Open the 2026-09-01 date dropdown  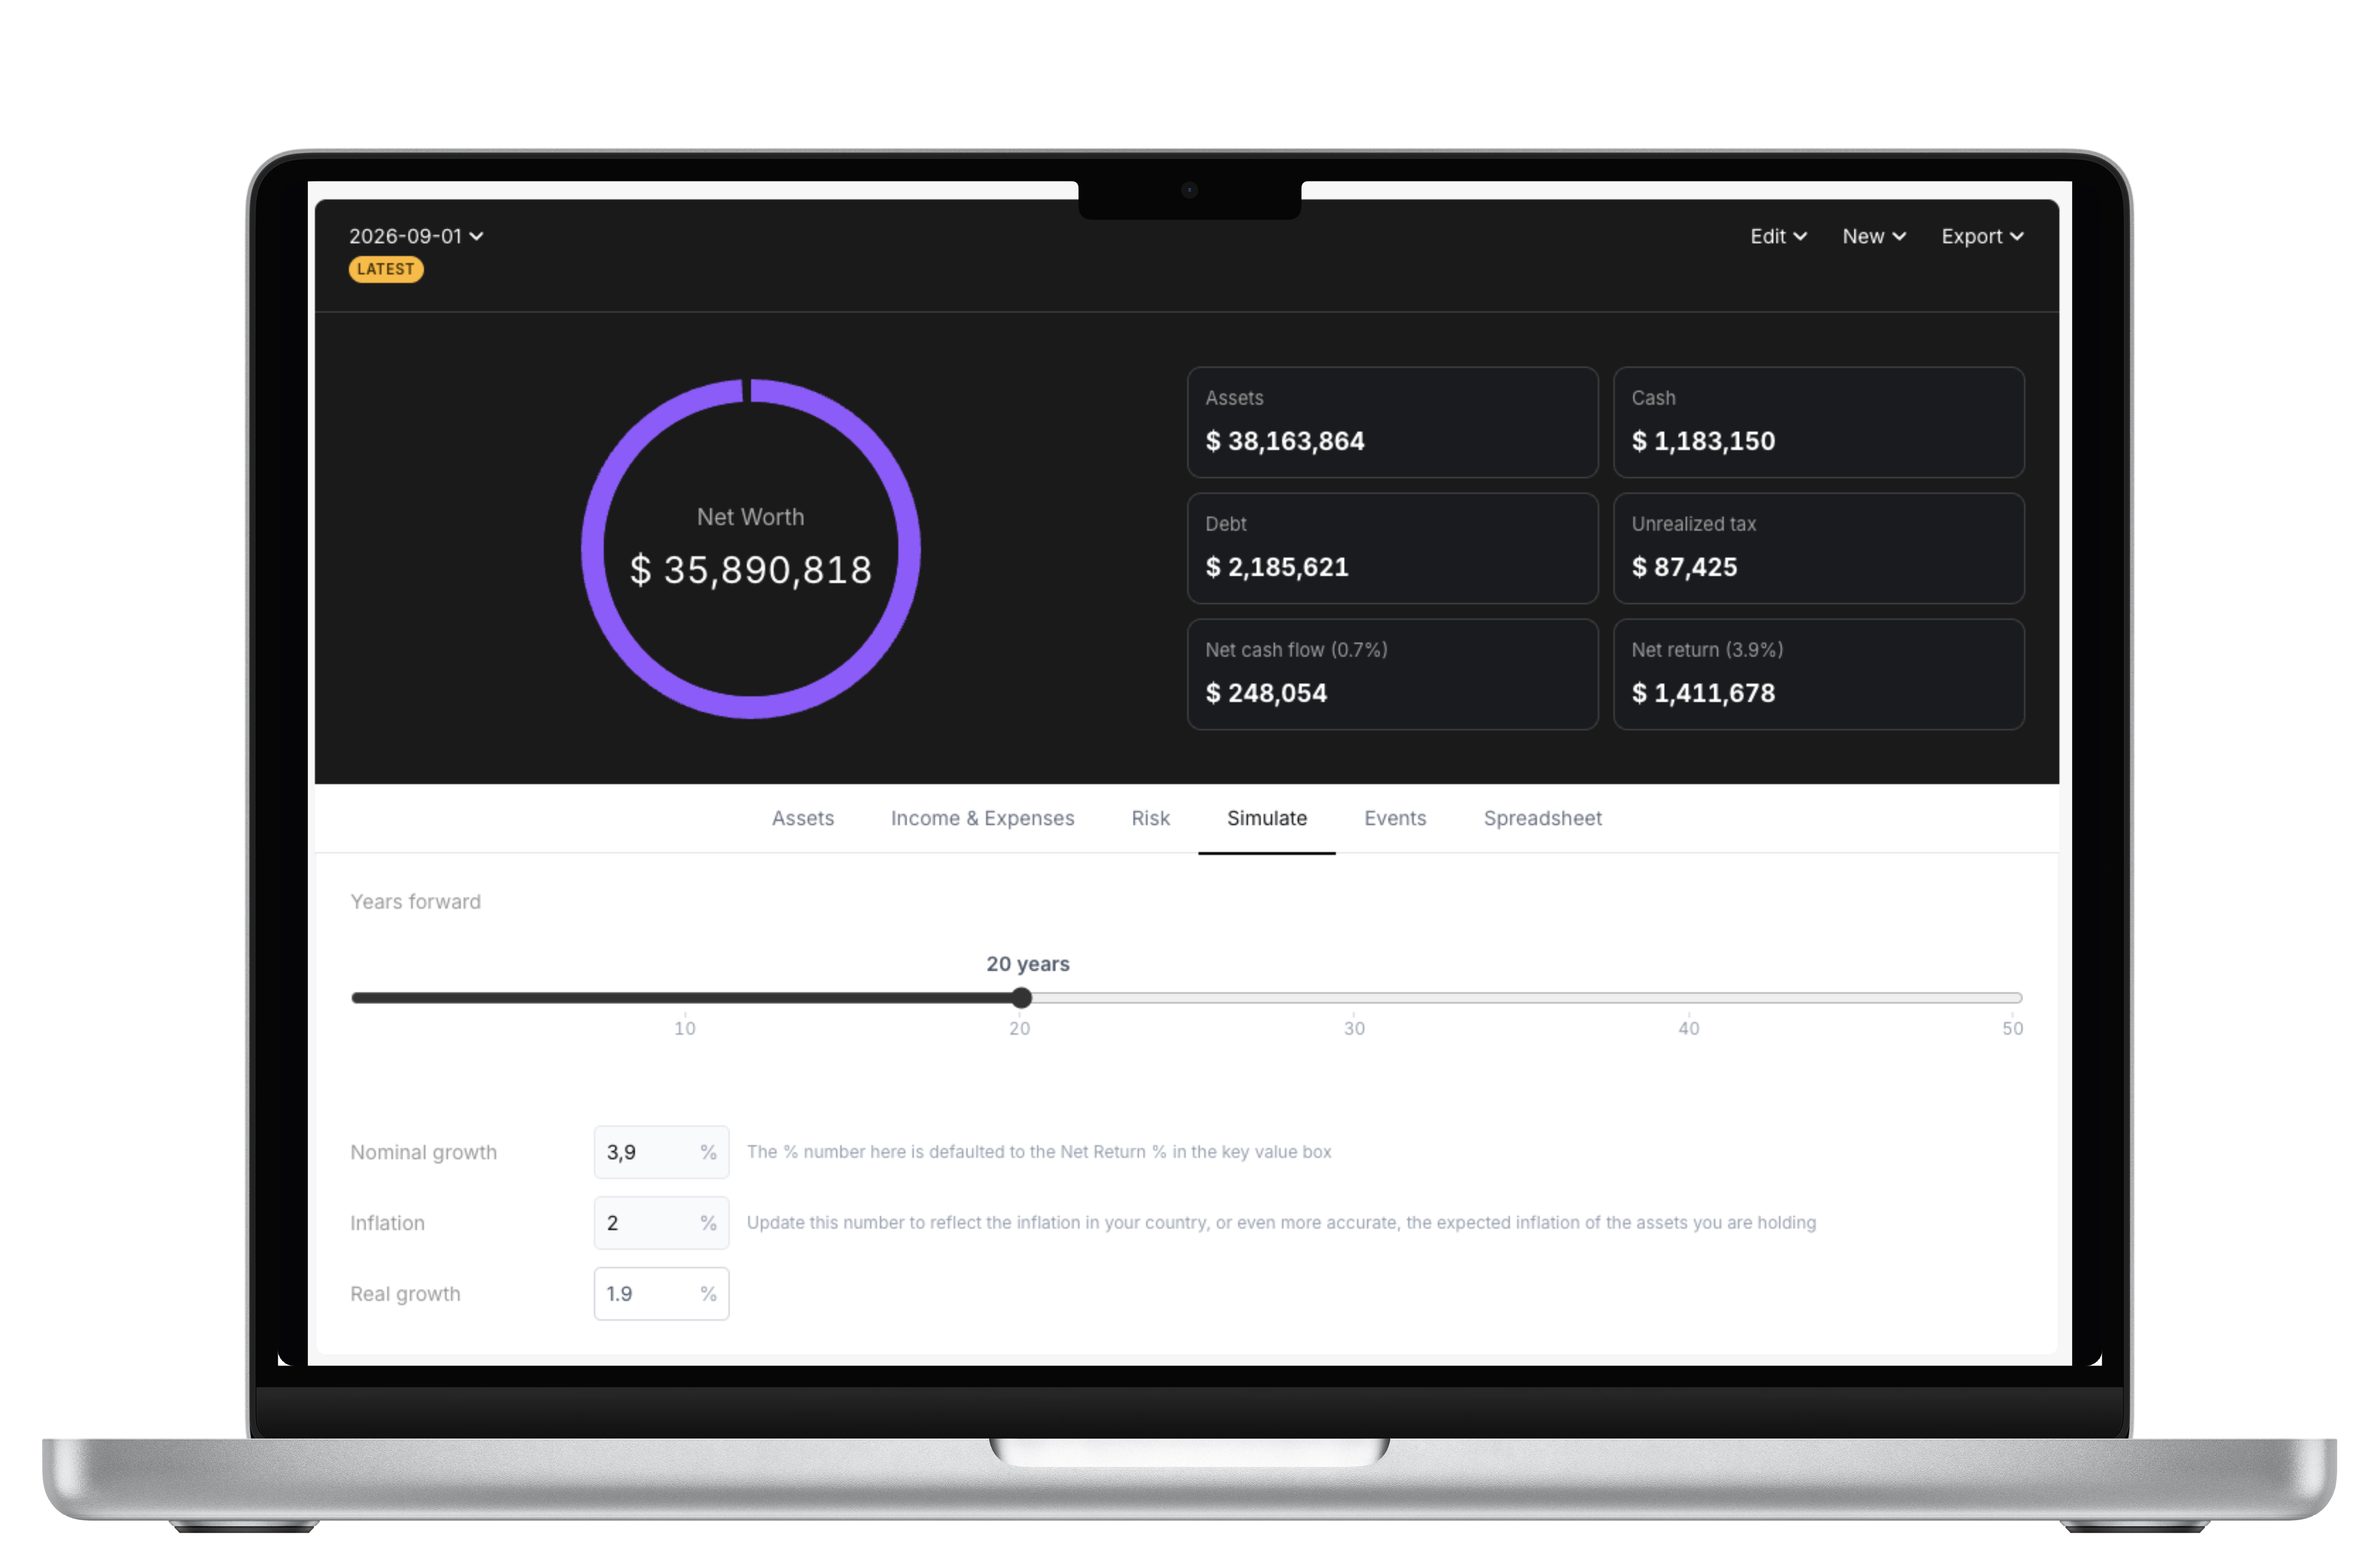[x=416, y=236]
